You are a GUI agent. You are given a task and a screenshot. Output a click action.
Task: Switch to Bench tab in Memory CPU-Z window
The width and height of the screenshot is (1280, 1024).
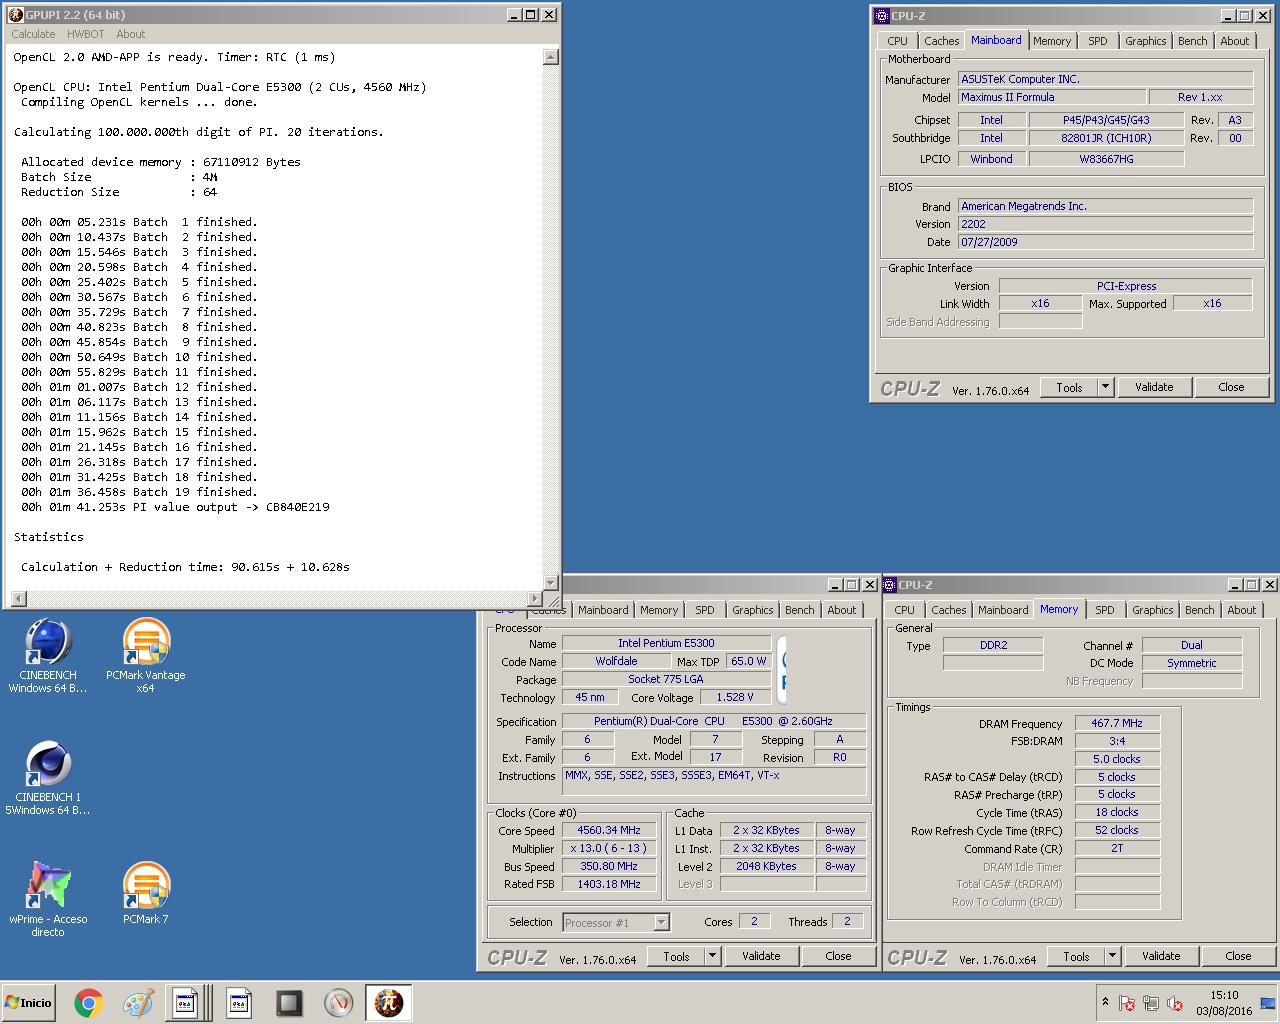click(1199, 610)
